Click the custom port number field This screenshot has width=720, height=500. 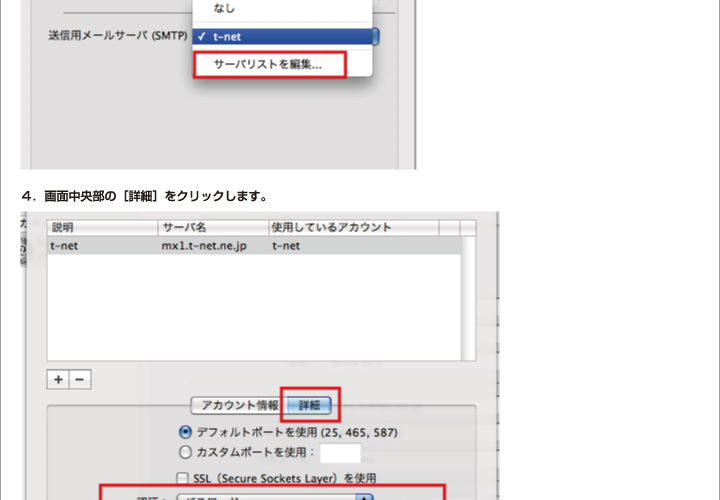340,453
